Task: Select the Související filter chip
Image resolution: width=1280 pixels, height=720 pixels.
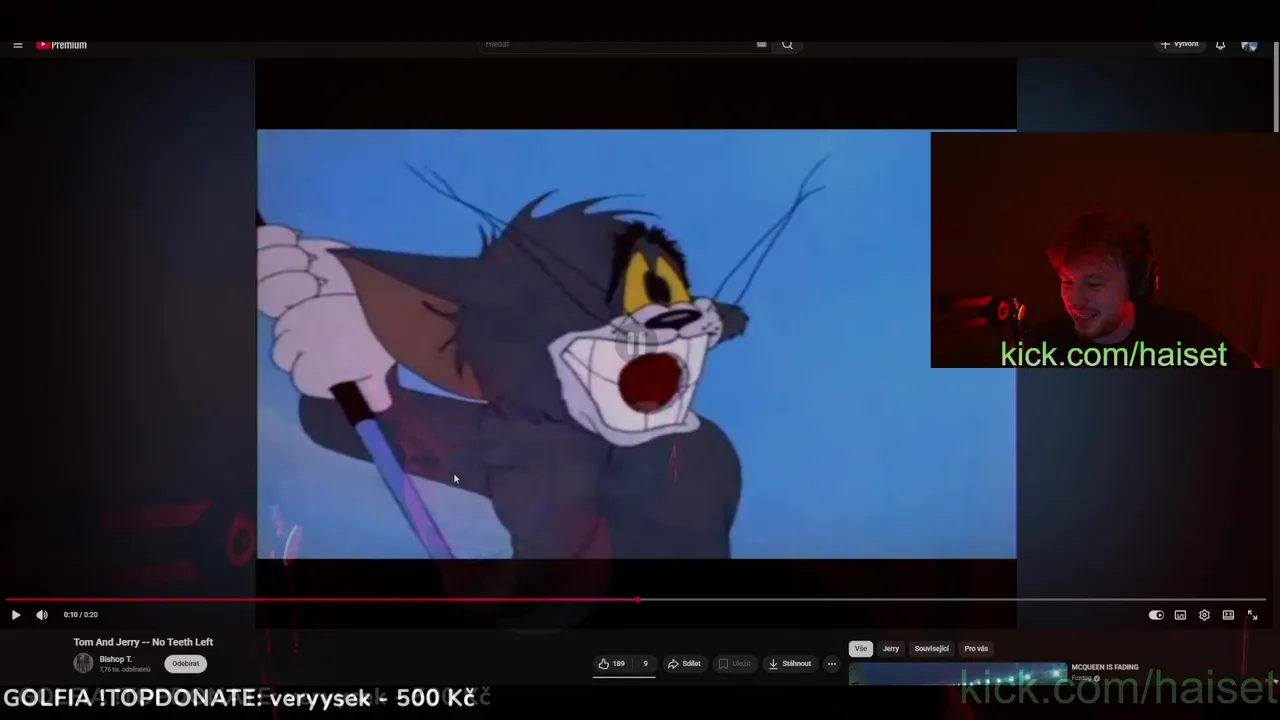Action: pyautogui.click(x=931, y=649)
